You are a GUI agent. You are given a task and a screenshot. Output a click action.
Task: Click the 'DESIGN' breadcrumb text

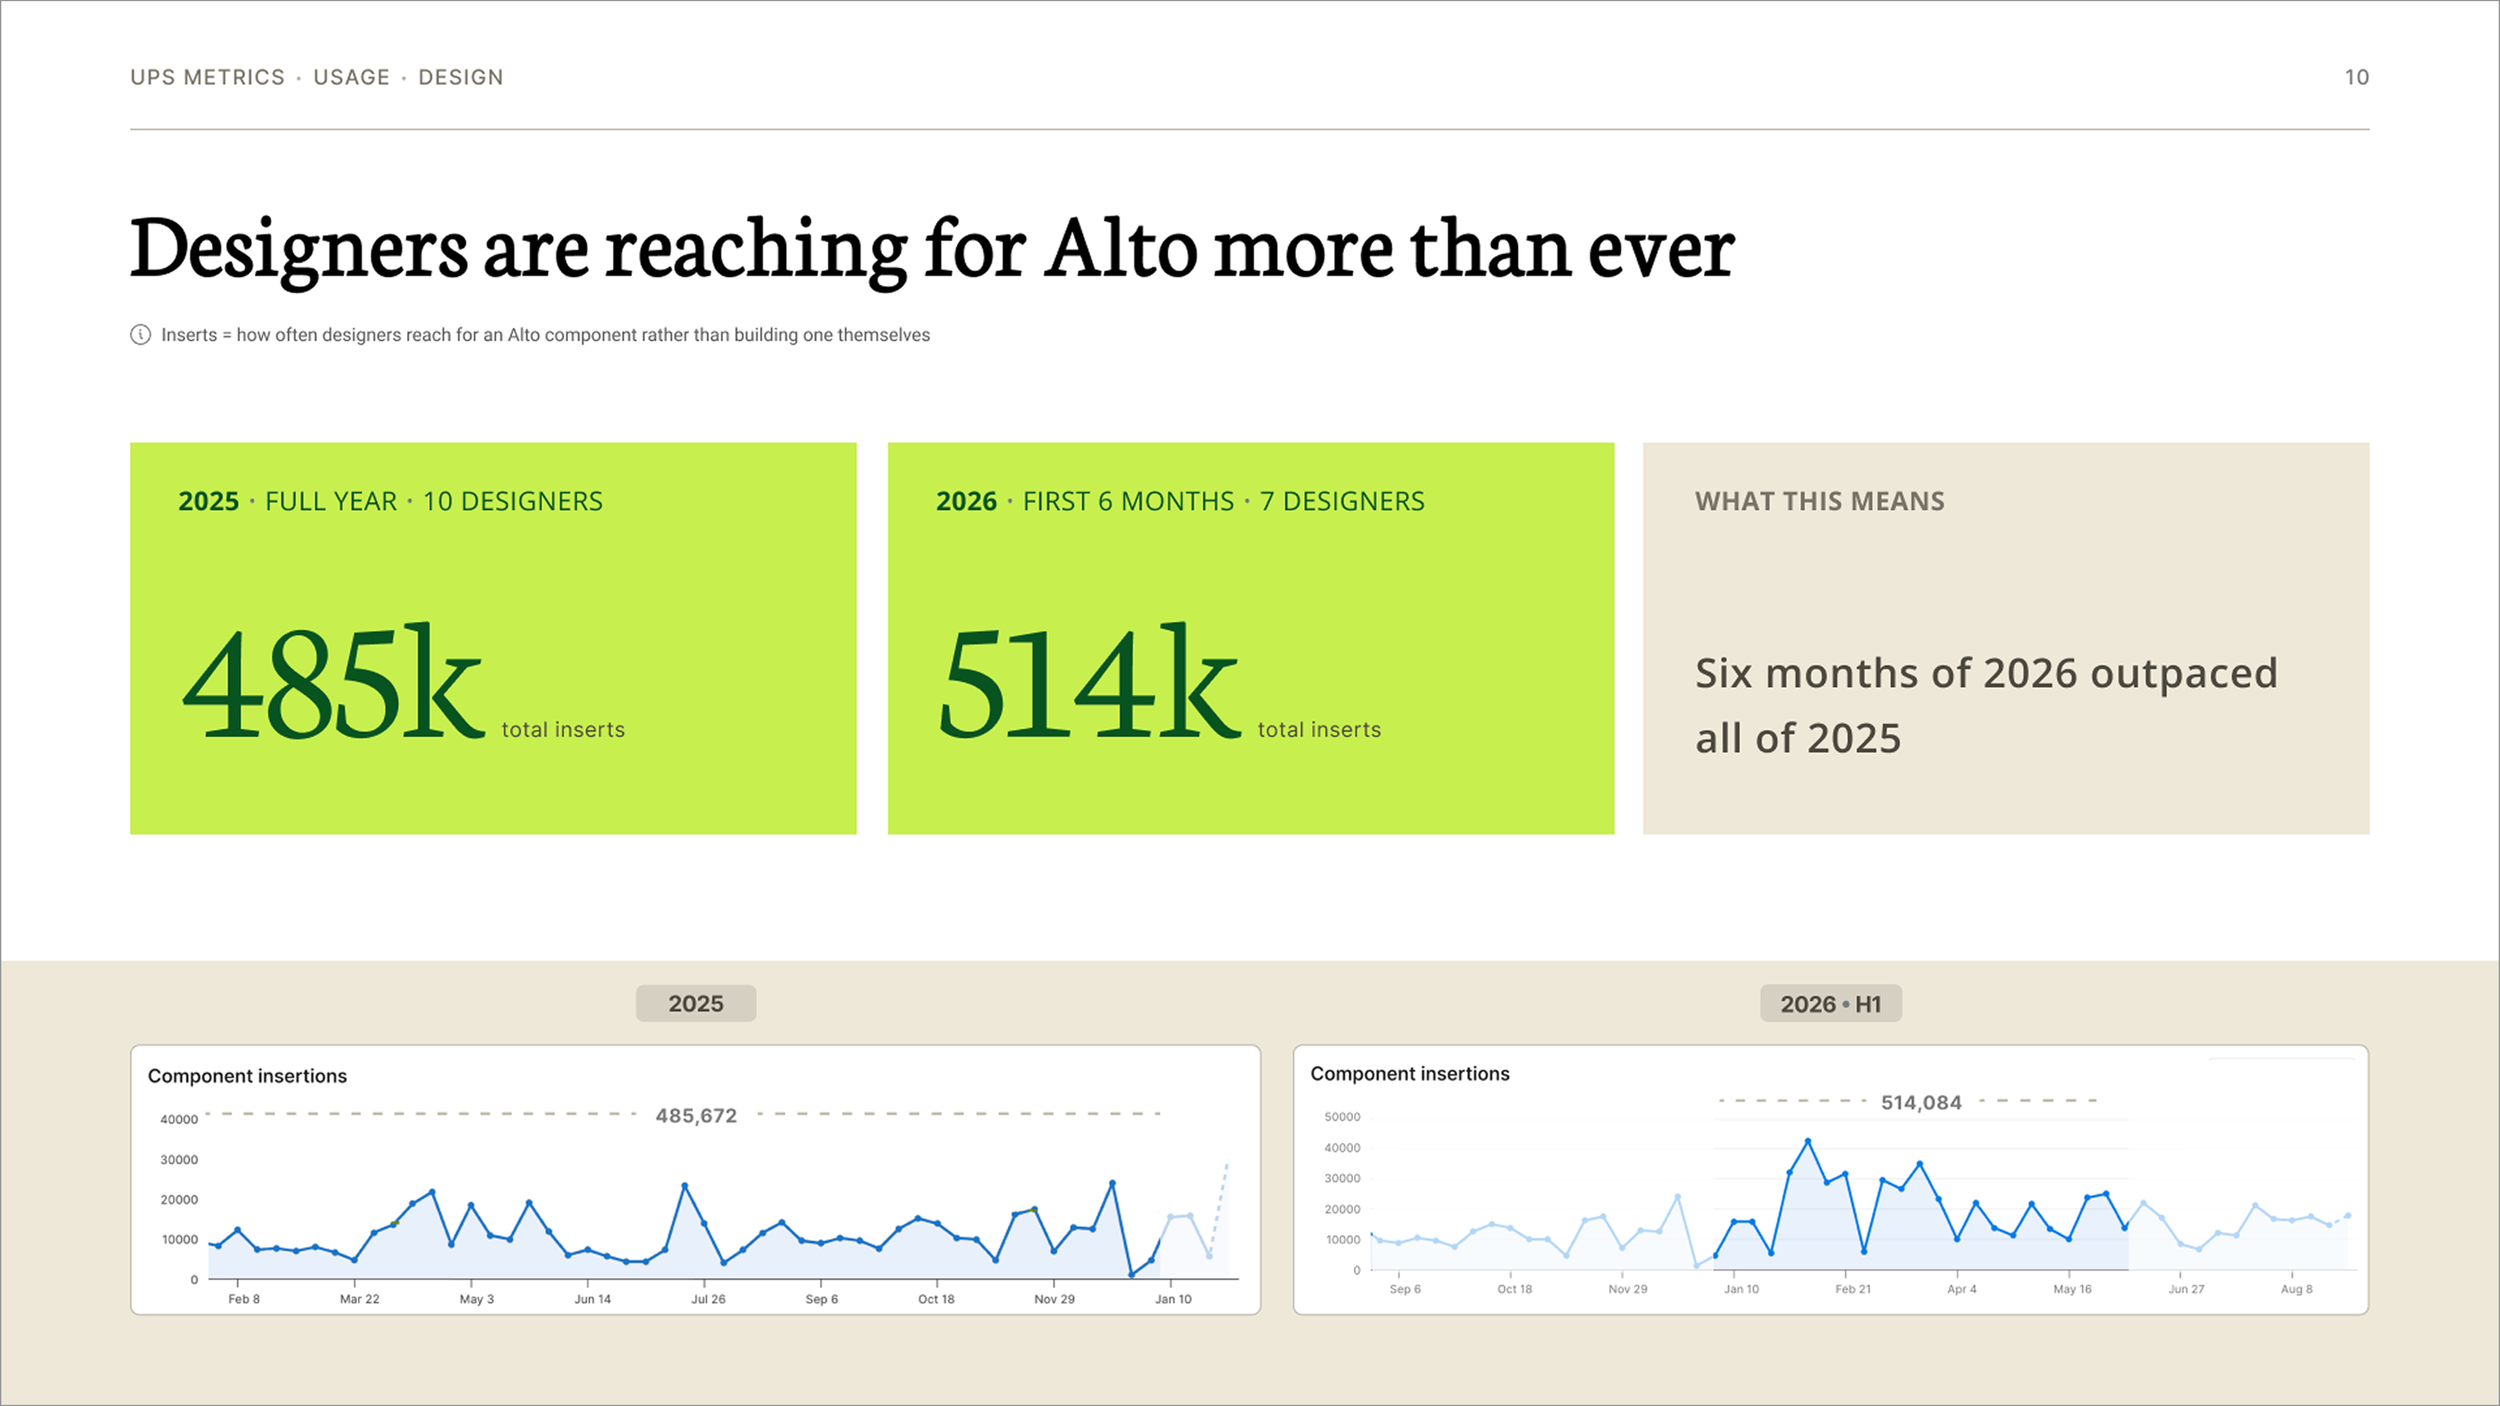460,77
